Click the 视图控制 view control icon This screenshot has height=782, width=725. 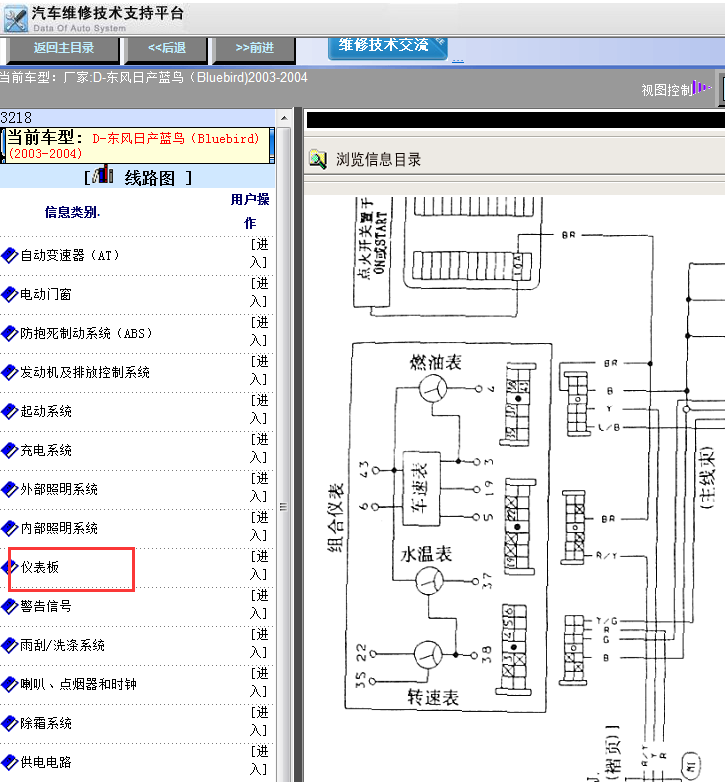pos(702,88)
